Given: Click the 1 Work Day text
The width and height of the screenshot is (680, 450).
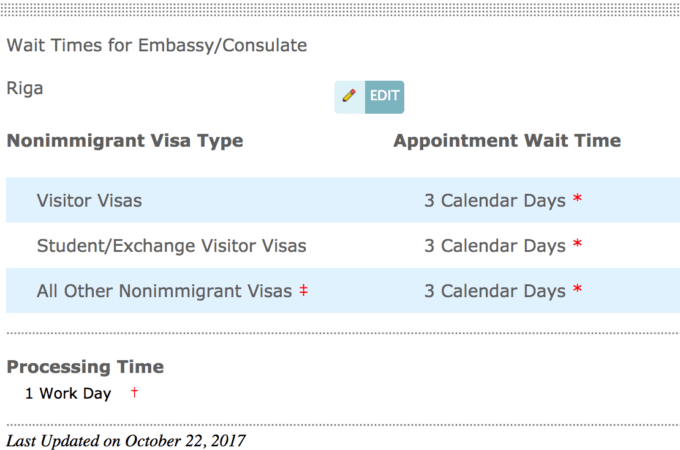Looking at the screenshot, I should 68,394.
